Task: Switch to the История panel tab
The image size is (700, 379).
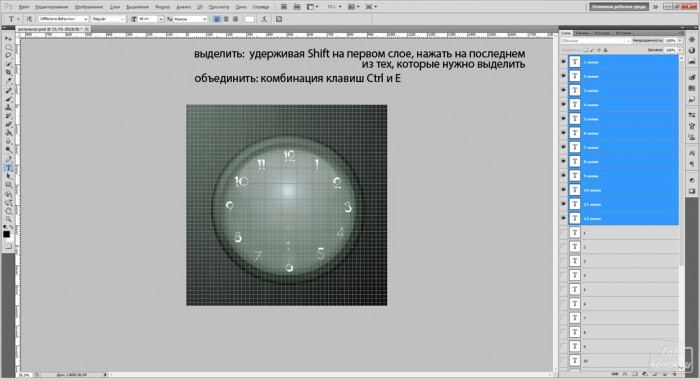Action: [x=623, y=33]
